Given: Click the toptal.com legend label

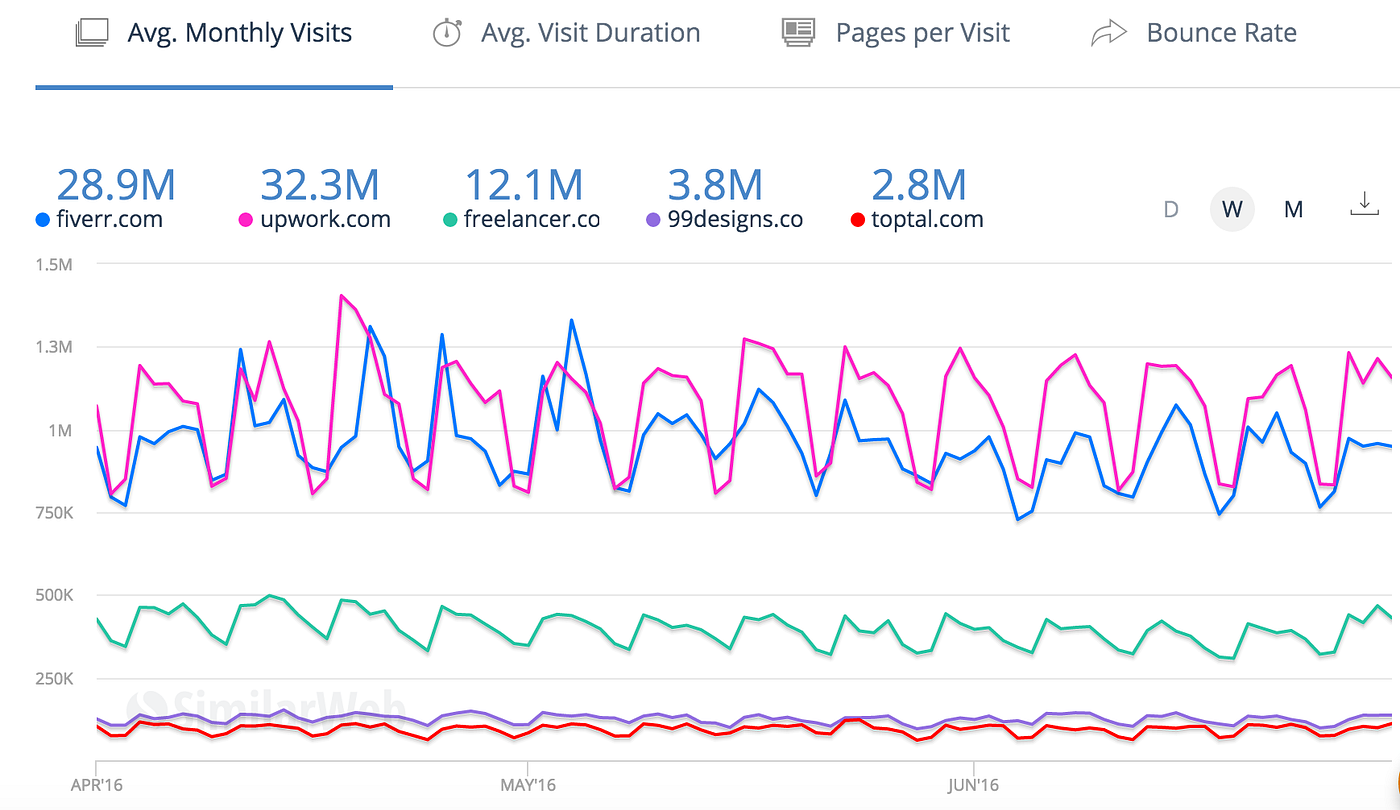Looking at the screenshot, I should pos(927,220).
